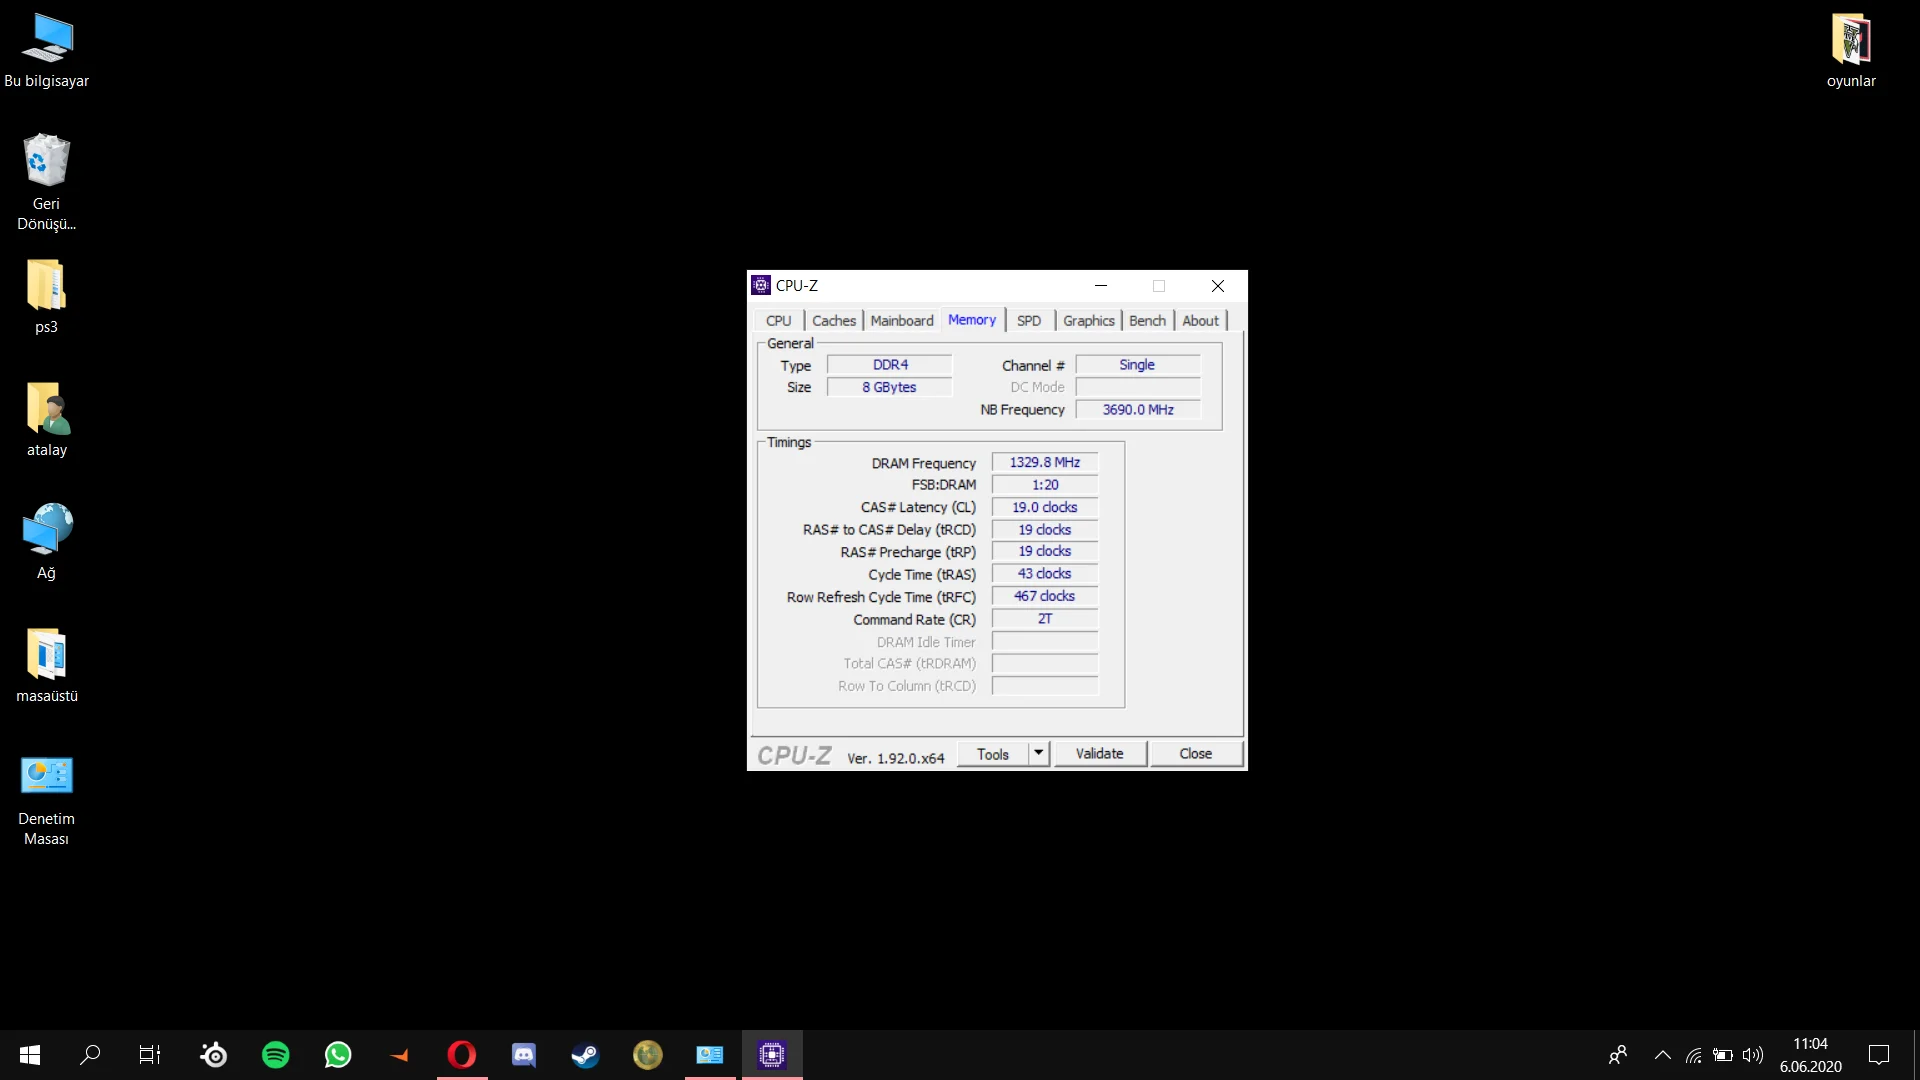Open the Windows Start menu
The image size is (1920, 1080).
point(30,1055)
